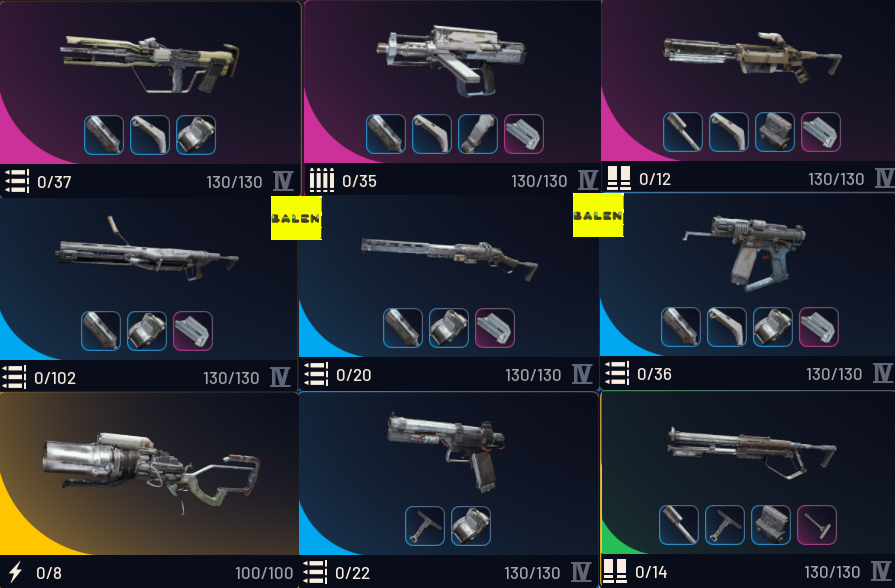The width and height of the screenshot is (895, 588).
Task: Click the pink attachment slot on the 0/14 weapon
Action: tap(817, 525)
